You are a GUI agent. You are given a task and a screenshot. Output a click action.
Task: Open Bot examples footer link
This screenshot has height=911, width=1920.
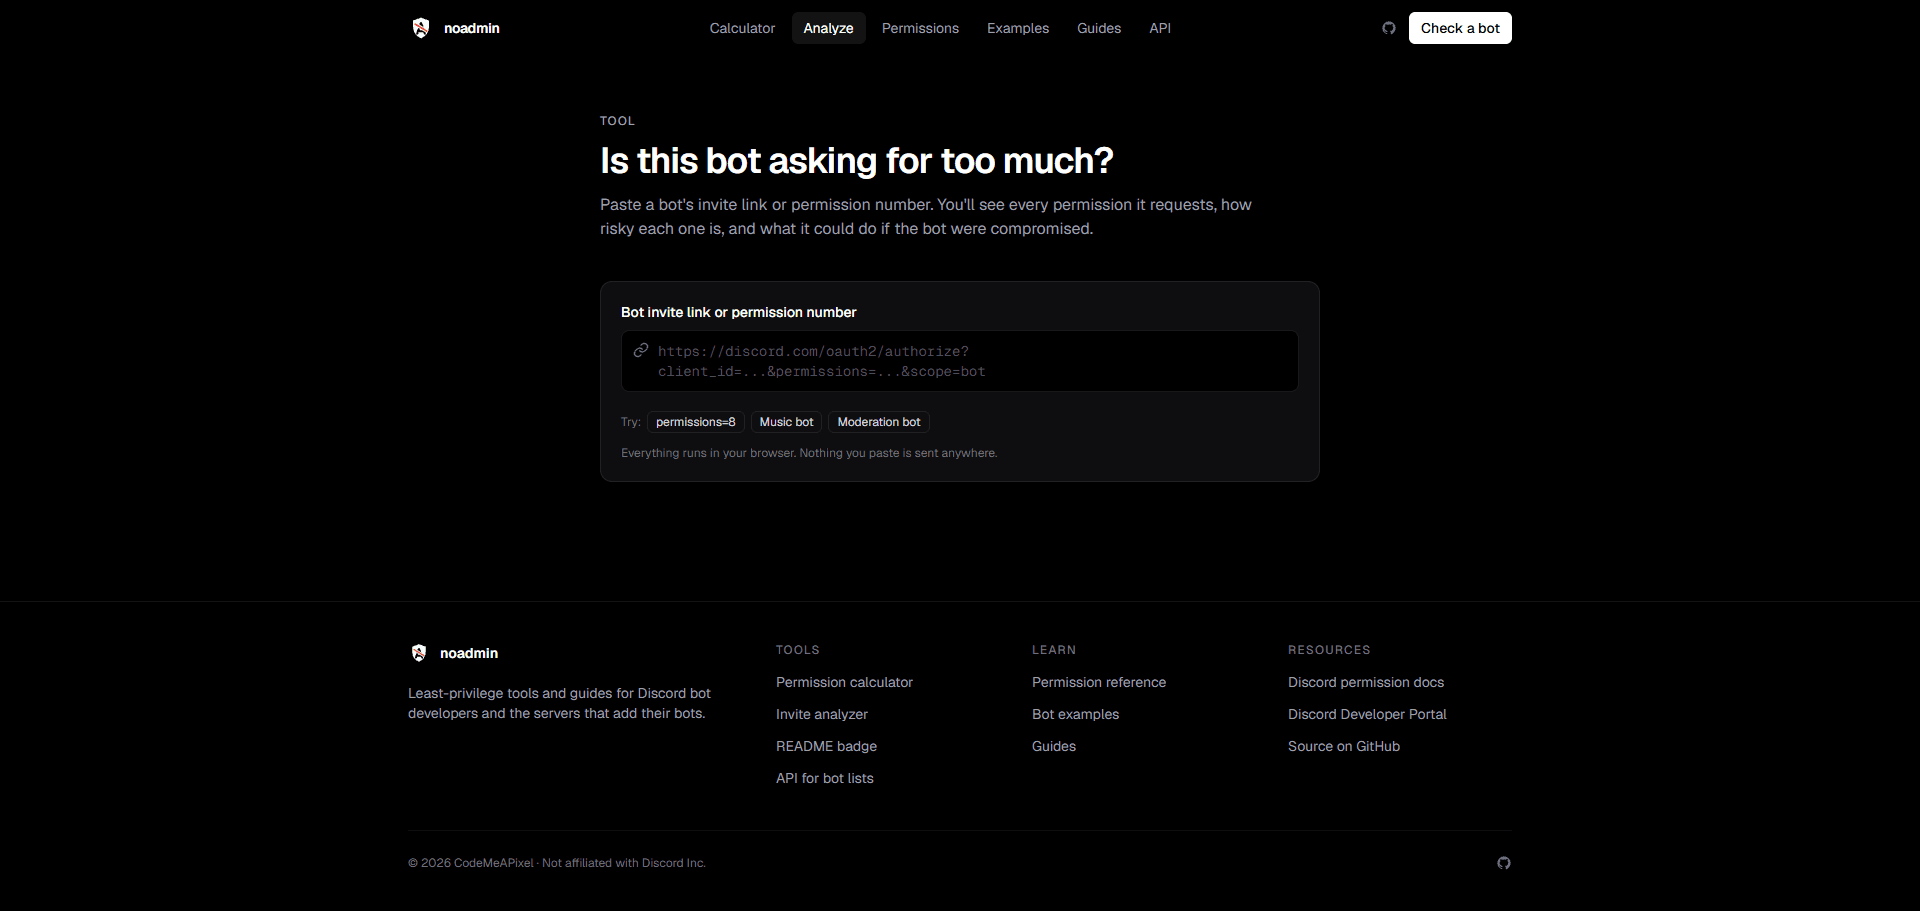pos(1075,714)
